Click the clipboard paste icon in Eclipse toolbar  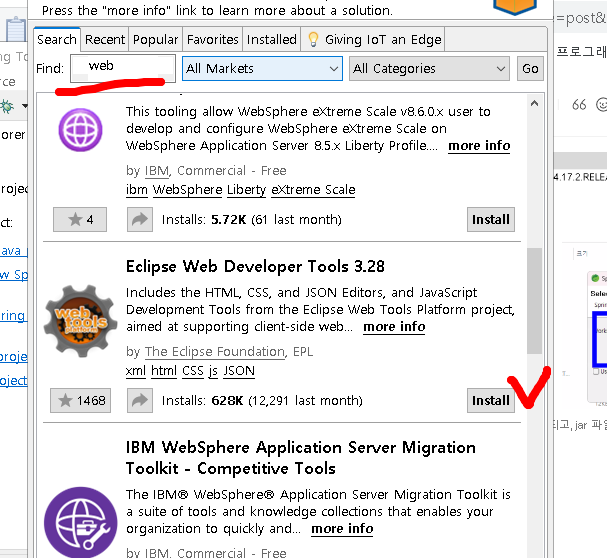pos(16,29)
